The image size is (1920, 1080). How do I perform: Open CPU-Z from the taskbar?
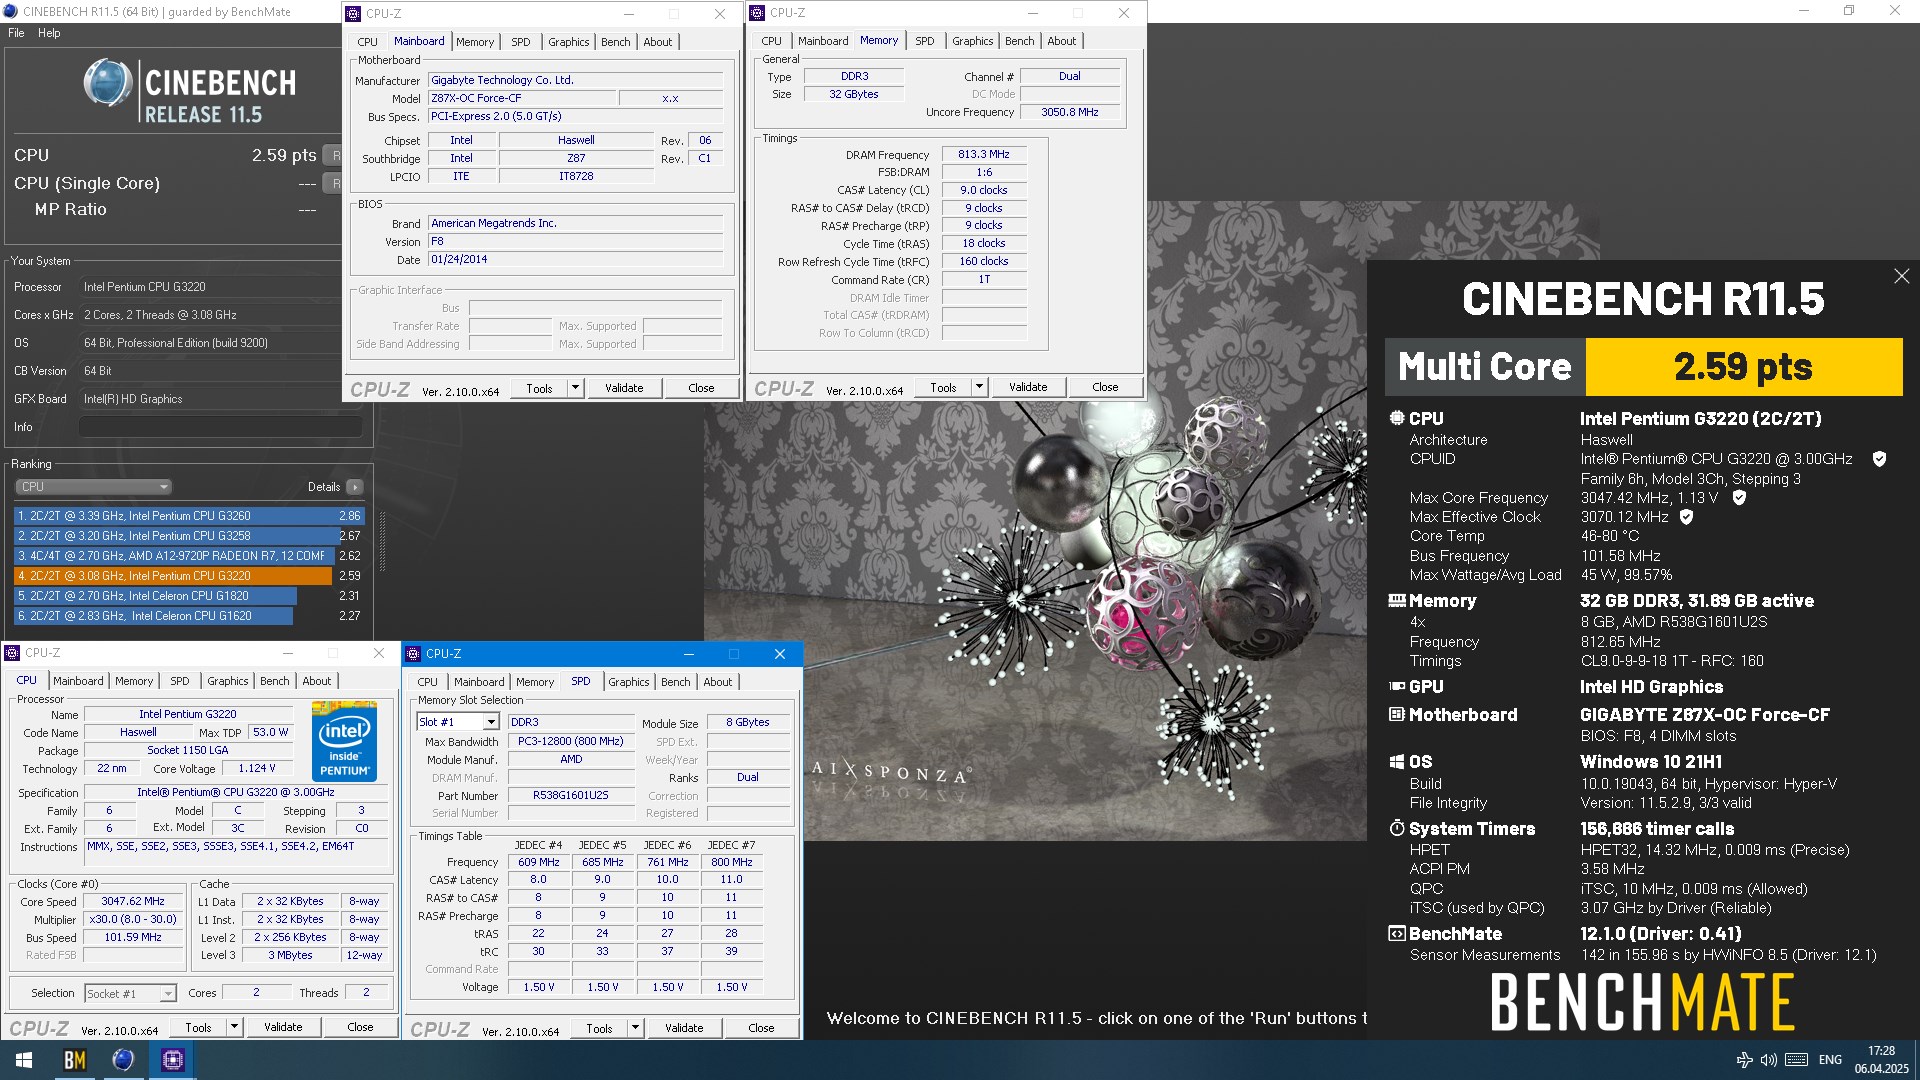pyautogui.click(x=172, y=1060)
